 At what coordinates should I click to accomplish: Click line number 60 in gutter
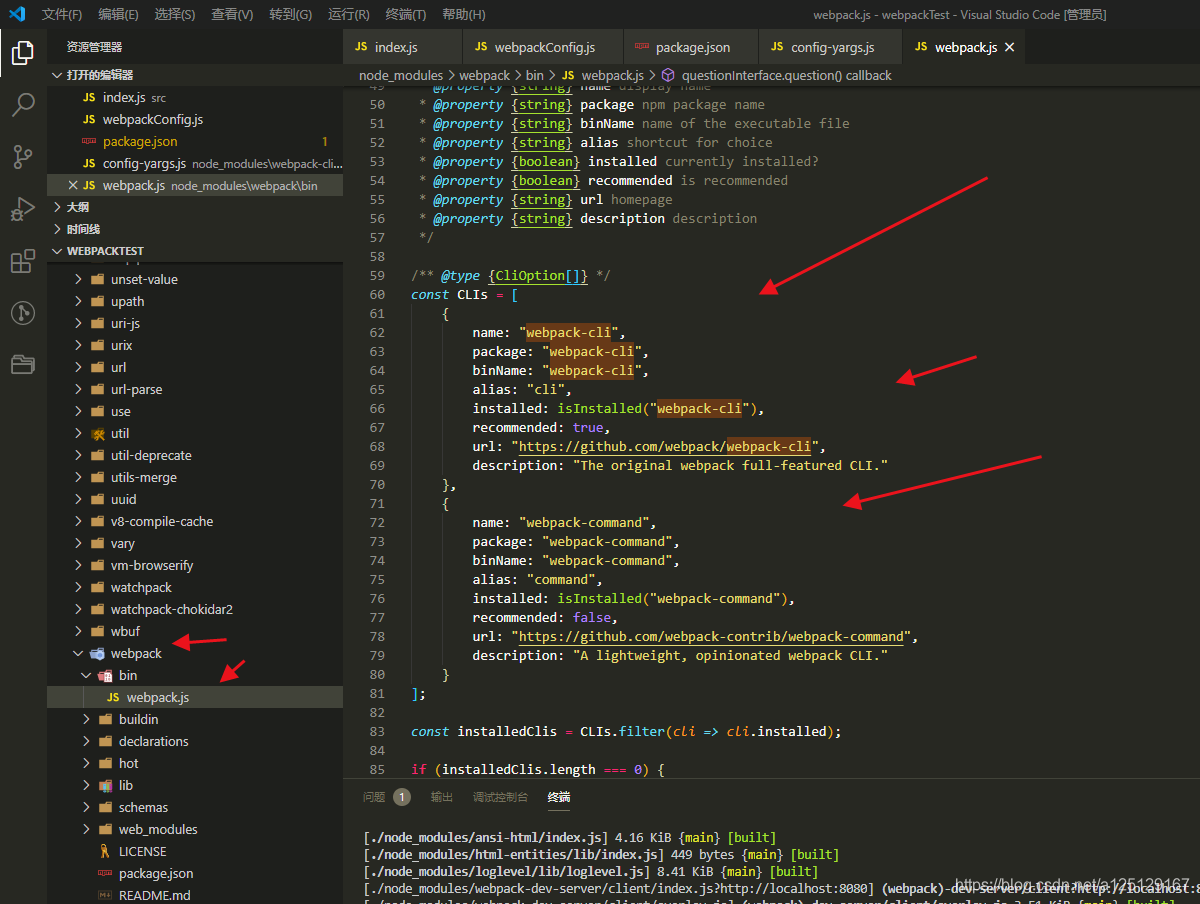point(376,295)
